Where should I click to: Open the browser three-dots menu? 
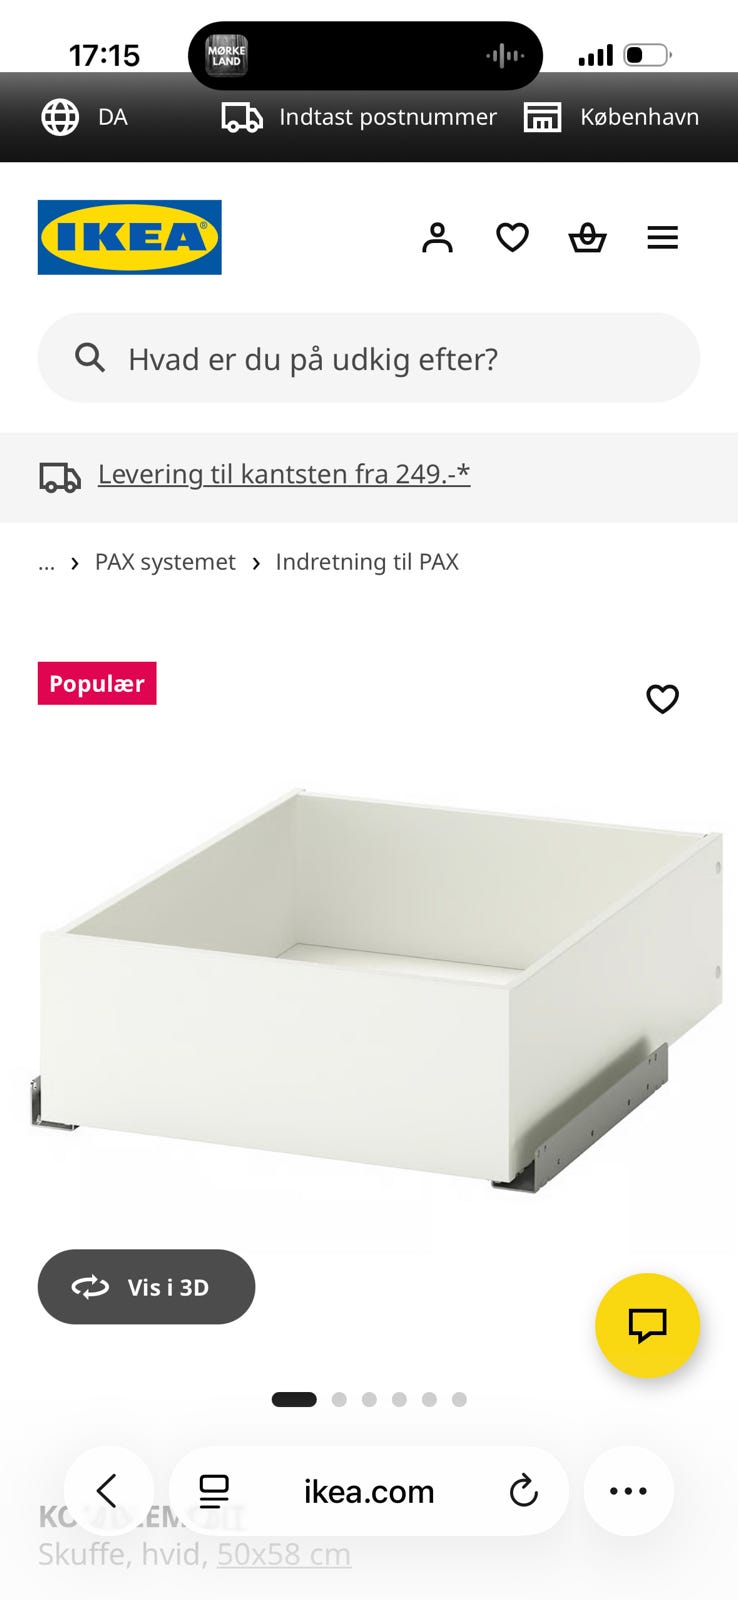[x=628, y=1491]
